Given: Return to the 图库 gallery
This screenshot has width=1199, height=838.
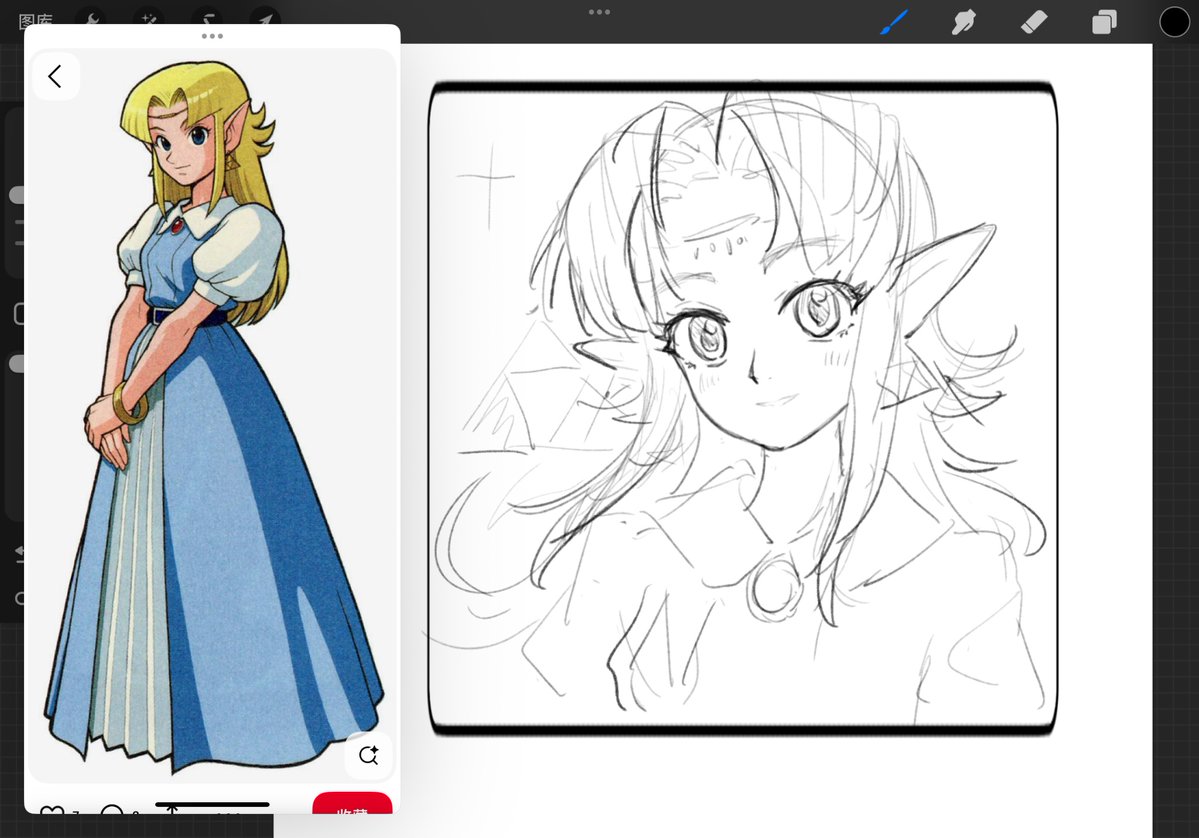Looking at the screenshot, I should point(35,21).
